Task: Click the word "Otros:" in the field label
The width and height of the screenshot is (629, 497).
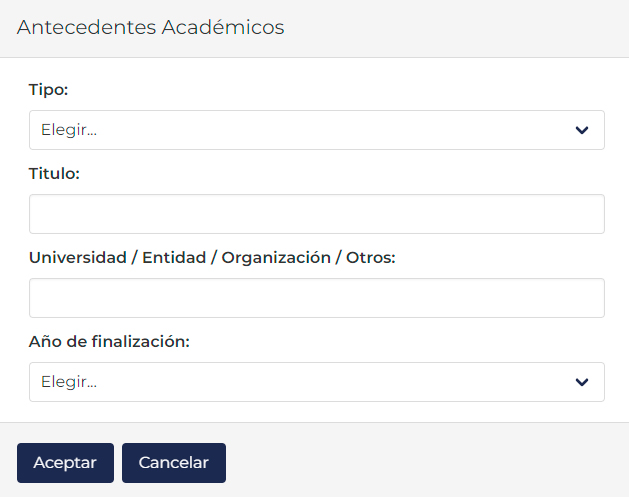Action: 371,258
